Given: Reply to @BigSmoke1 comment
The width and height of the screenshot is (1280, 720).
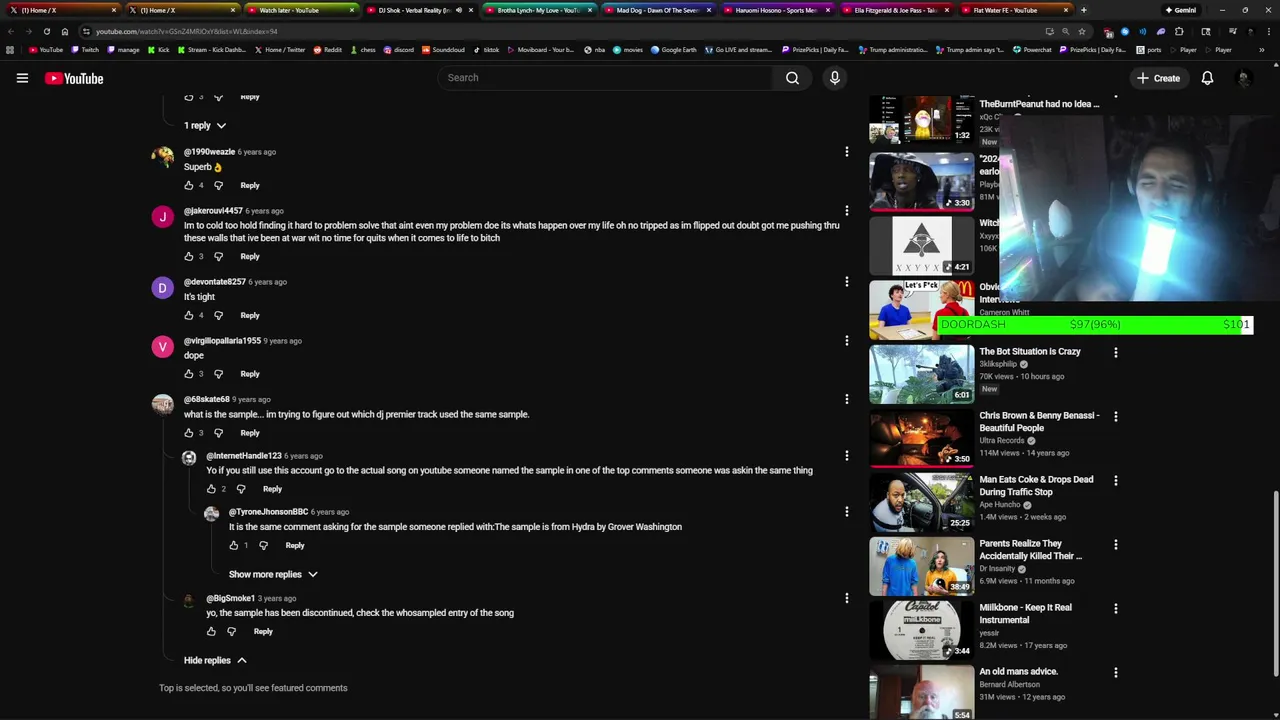Looking at the screenshot, I should 263,631.
